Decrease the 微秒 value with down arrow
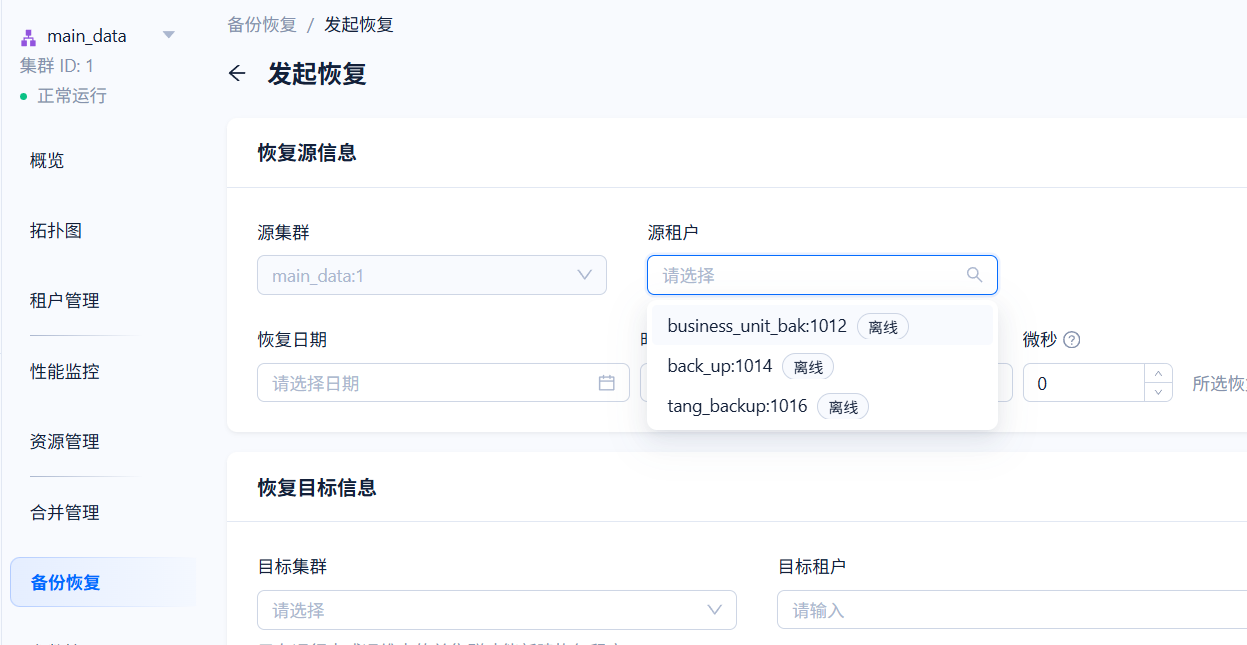This screenshot has width=1247, height=645. click(x=1158, y=392)
